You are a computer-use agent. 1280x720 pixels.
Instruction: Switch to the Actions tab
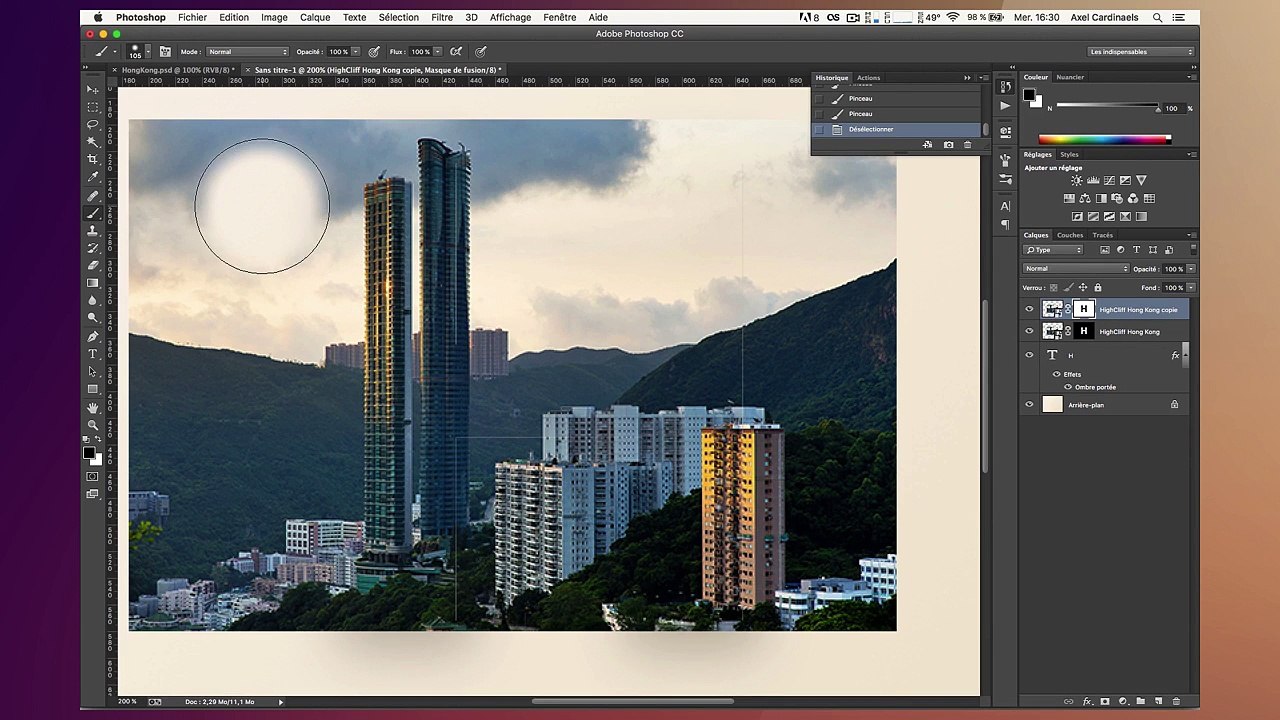coord(868,78)
